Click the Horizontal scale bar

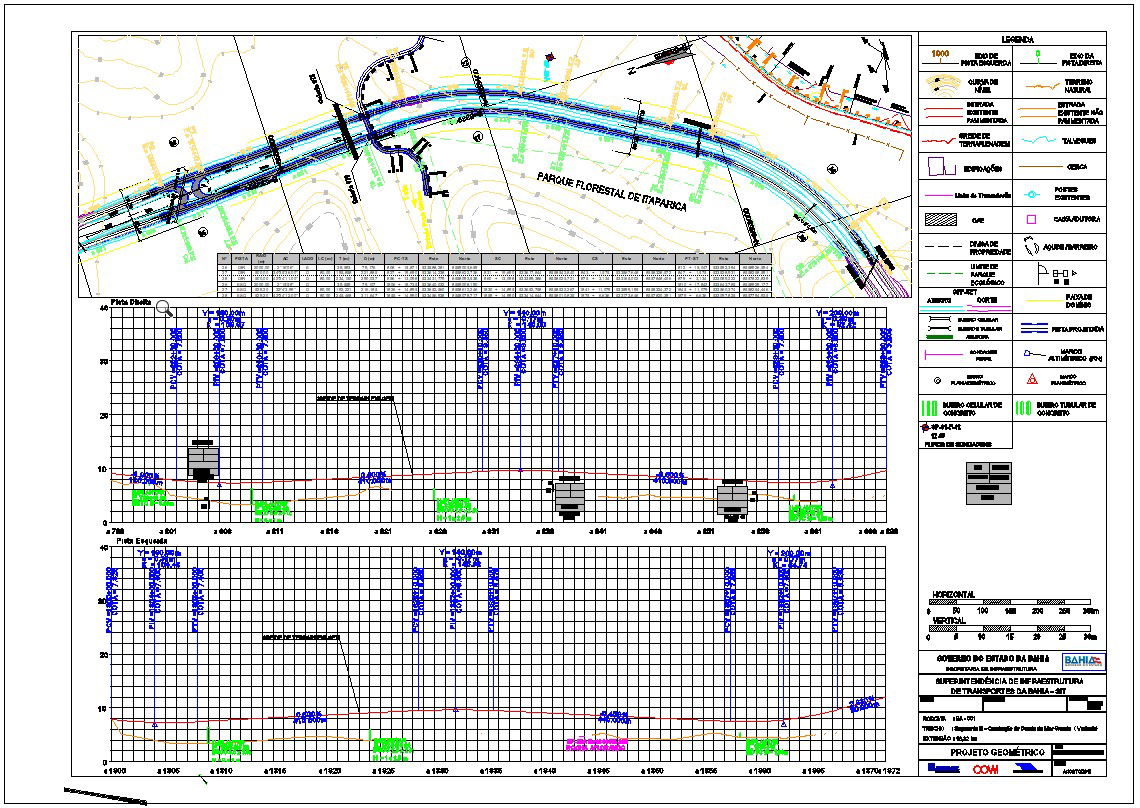click(x=1008, y=601)
